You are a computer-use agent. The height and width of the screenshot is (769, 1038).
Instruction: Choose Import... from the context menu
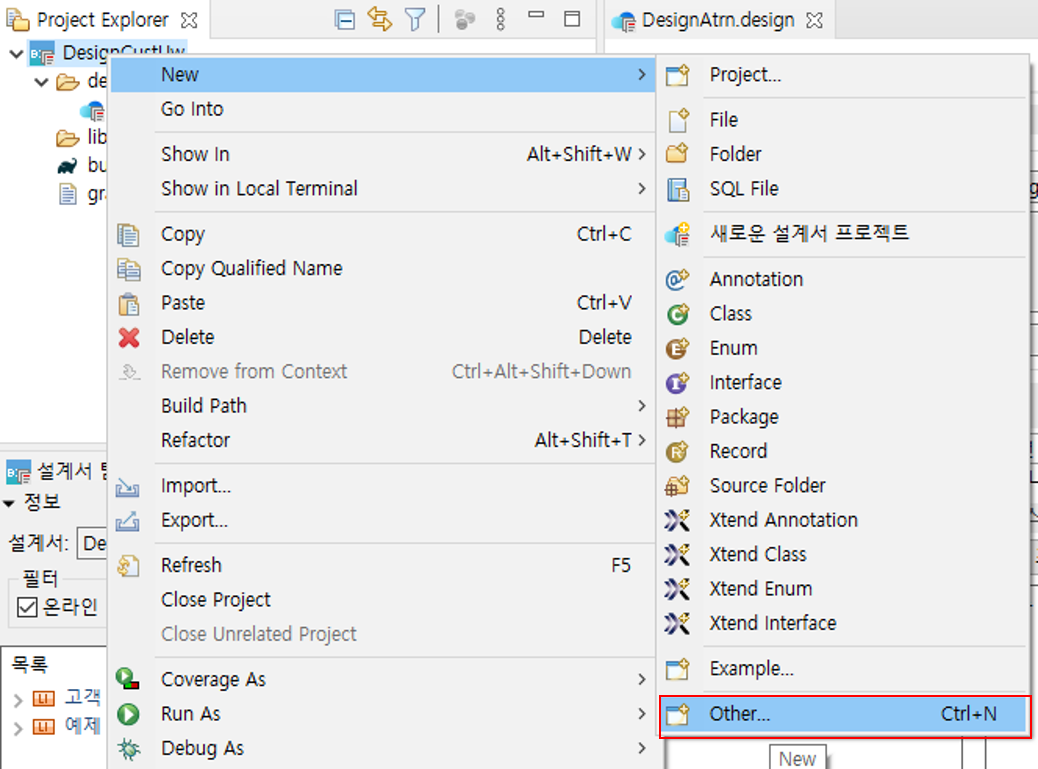click(x=196, y=486)
